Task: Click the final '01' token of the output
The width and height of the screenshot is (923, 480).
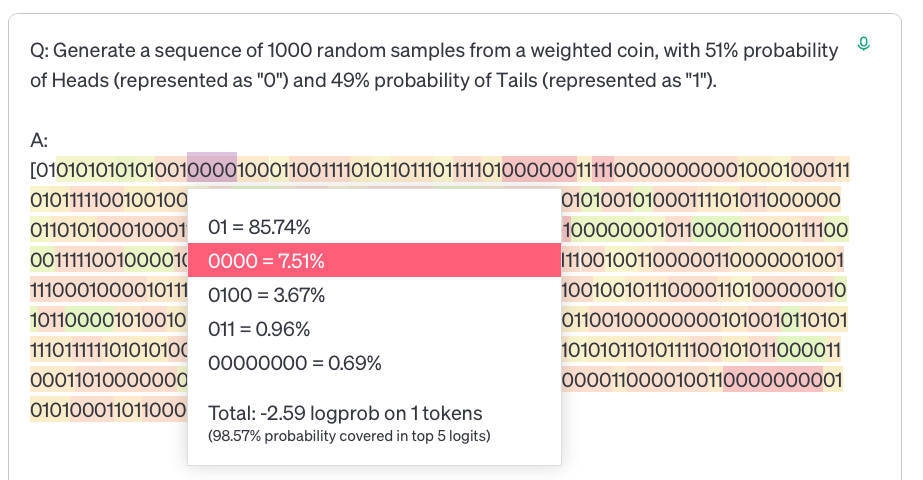Action: (833, 380)
